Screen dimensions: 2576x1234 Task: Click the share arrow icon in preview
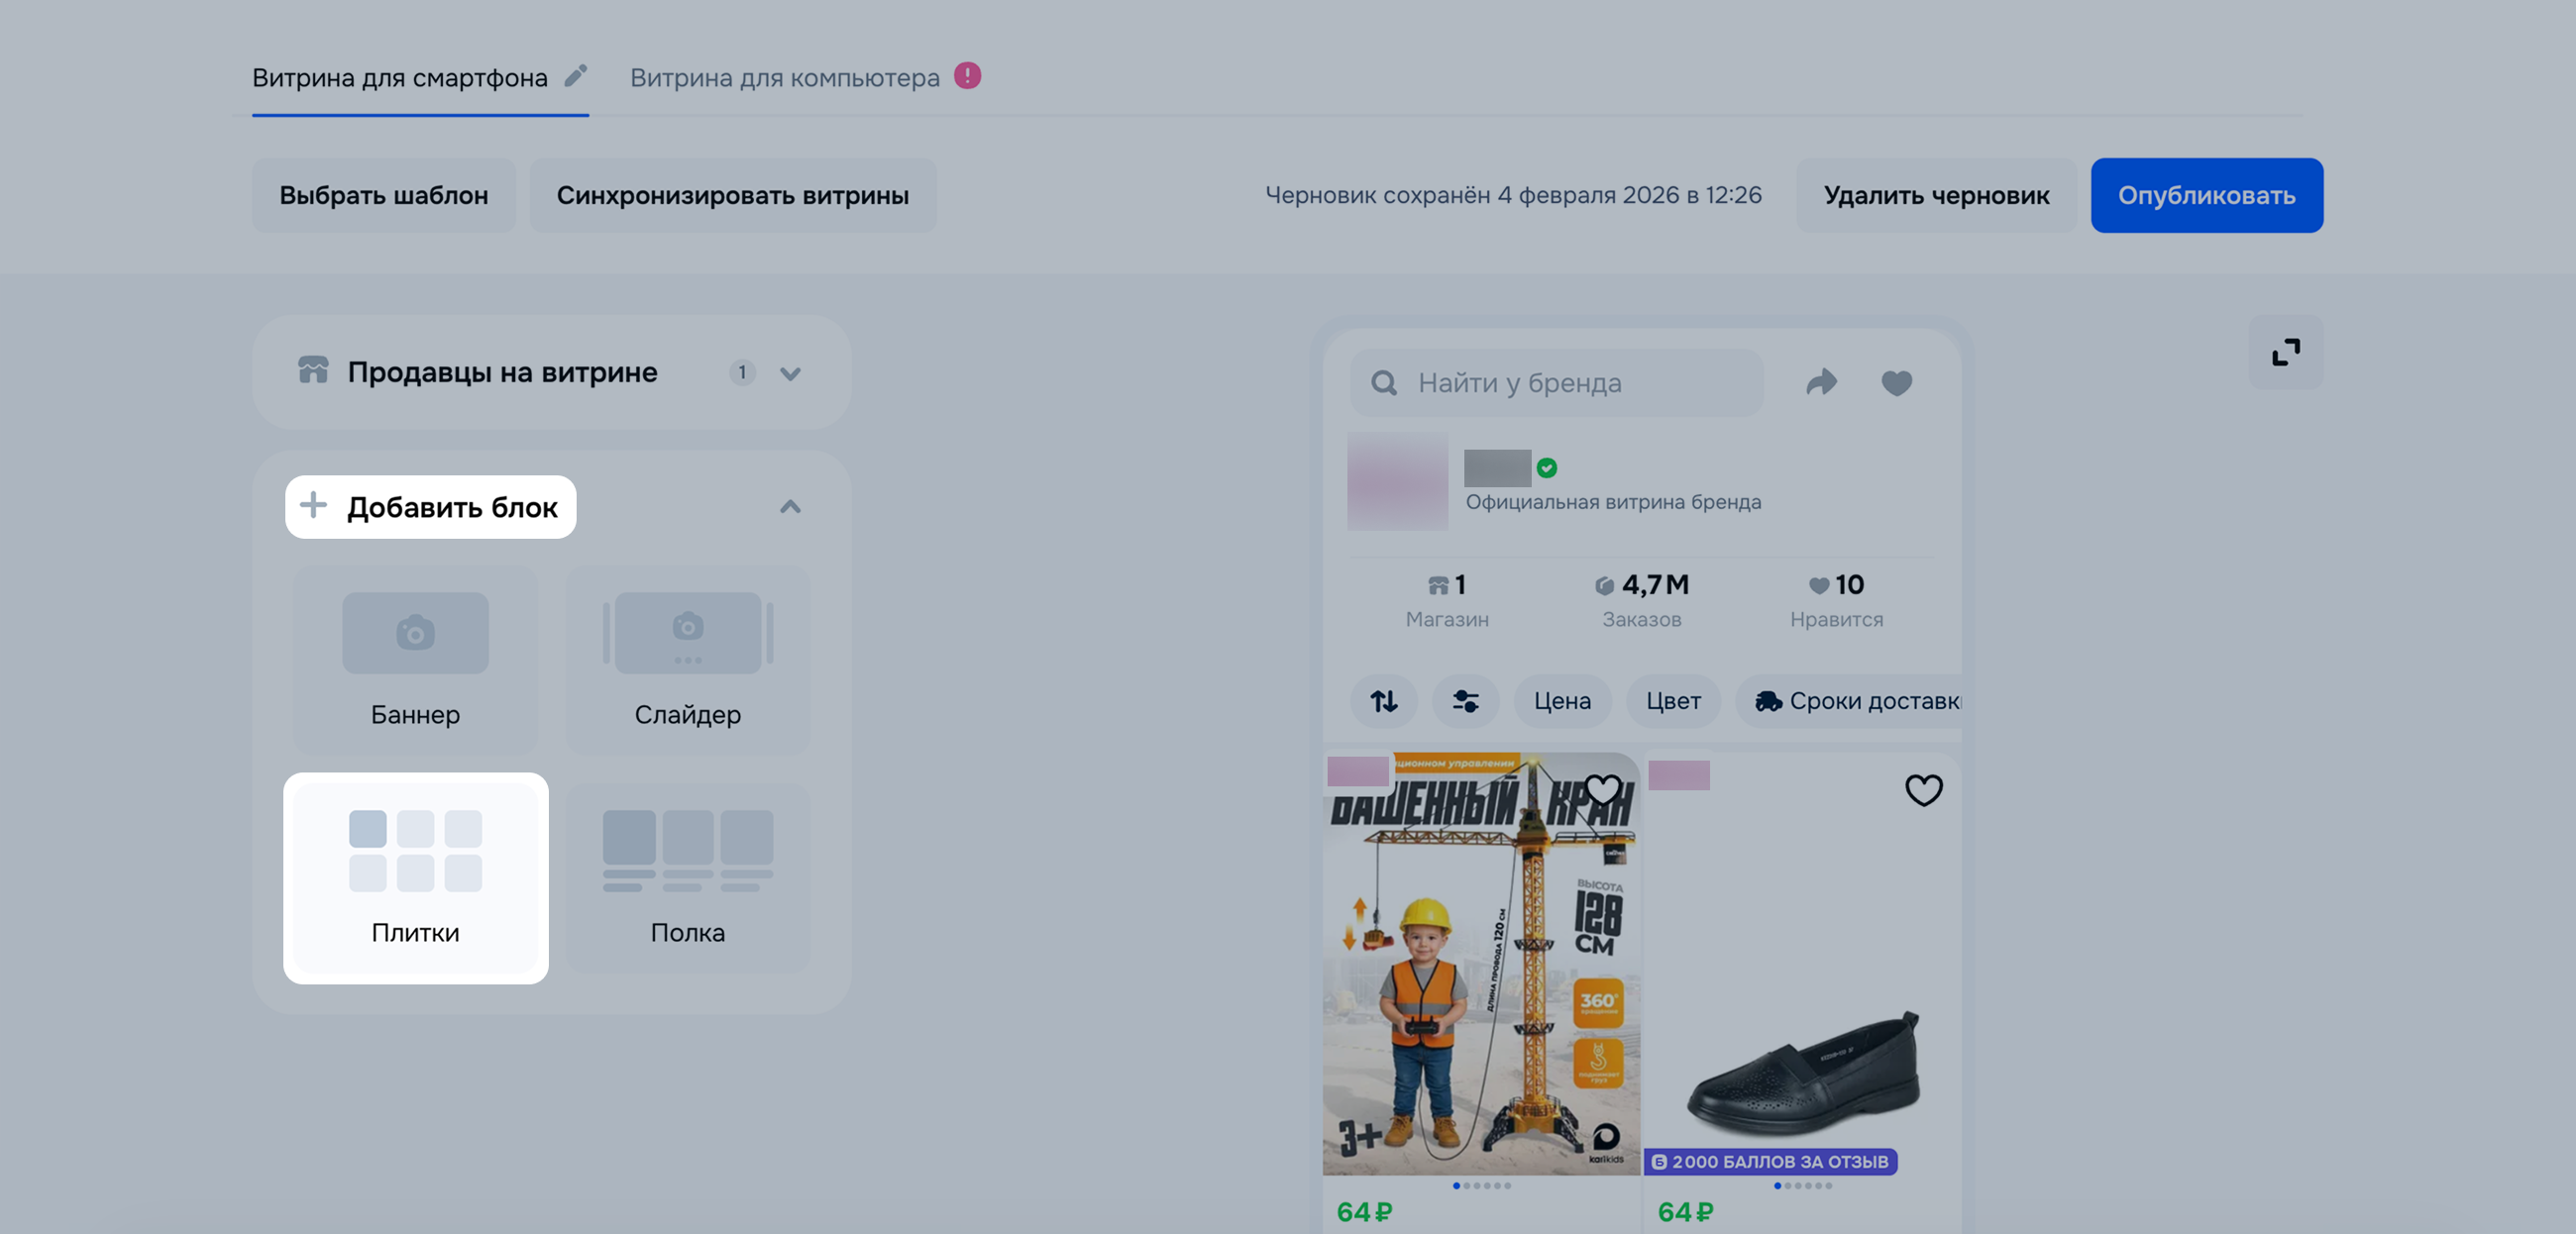coord(1821,382)
